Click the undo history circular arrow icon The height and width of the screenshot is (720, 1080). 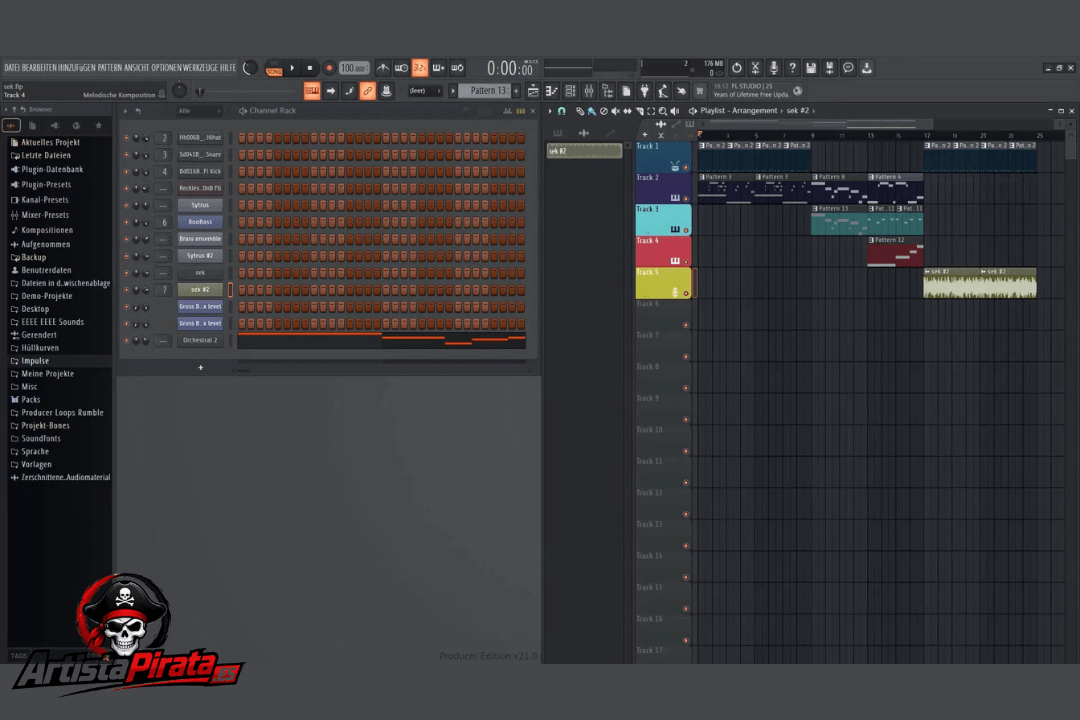coord(736,68)
